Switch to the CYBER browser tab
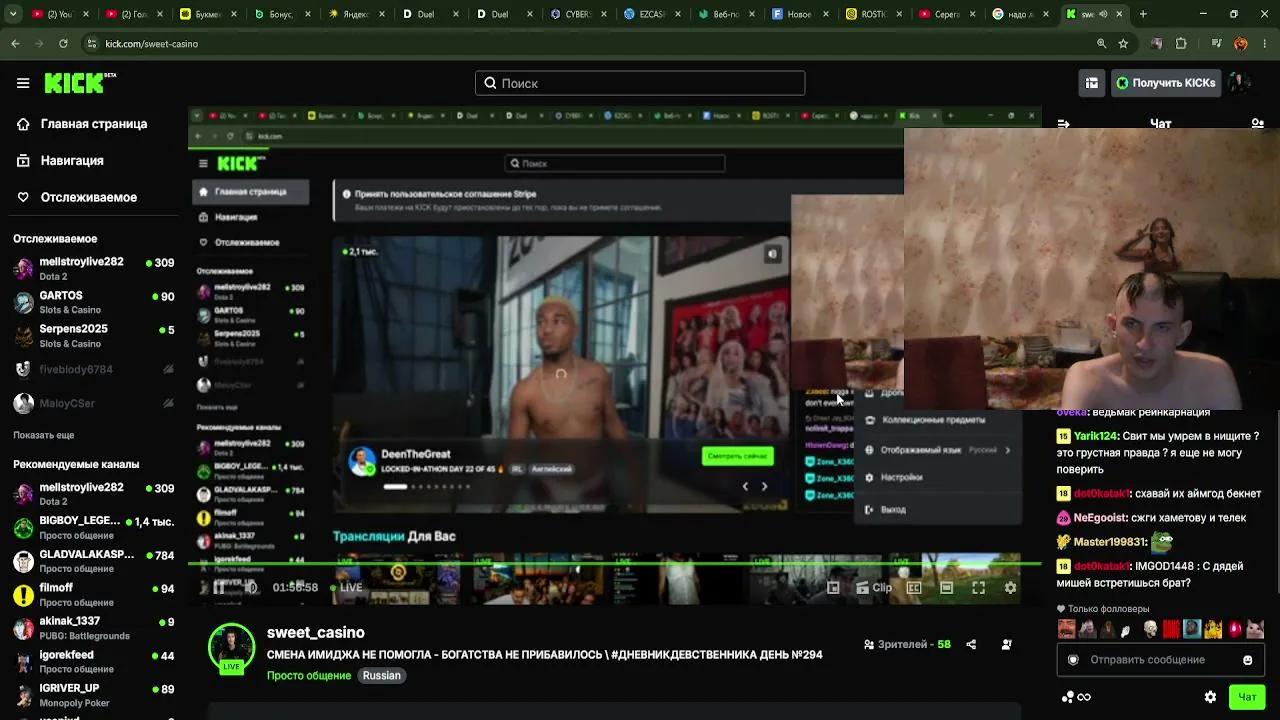Screen dimensions: 1280x720 tap(579, 14)
